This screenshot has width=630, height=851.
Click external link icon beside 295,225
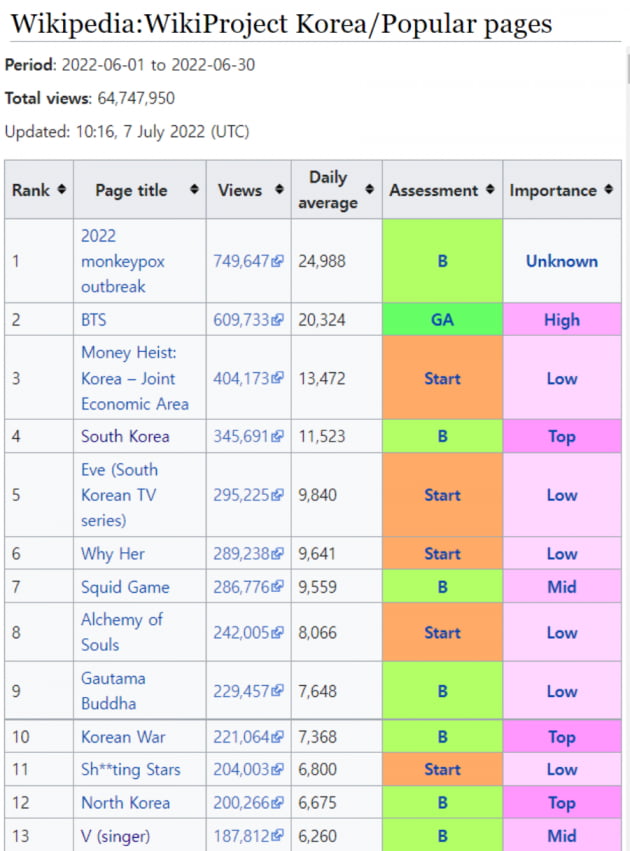pyautogui.click(x=277, y=494)
